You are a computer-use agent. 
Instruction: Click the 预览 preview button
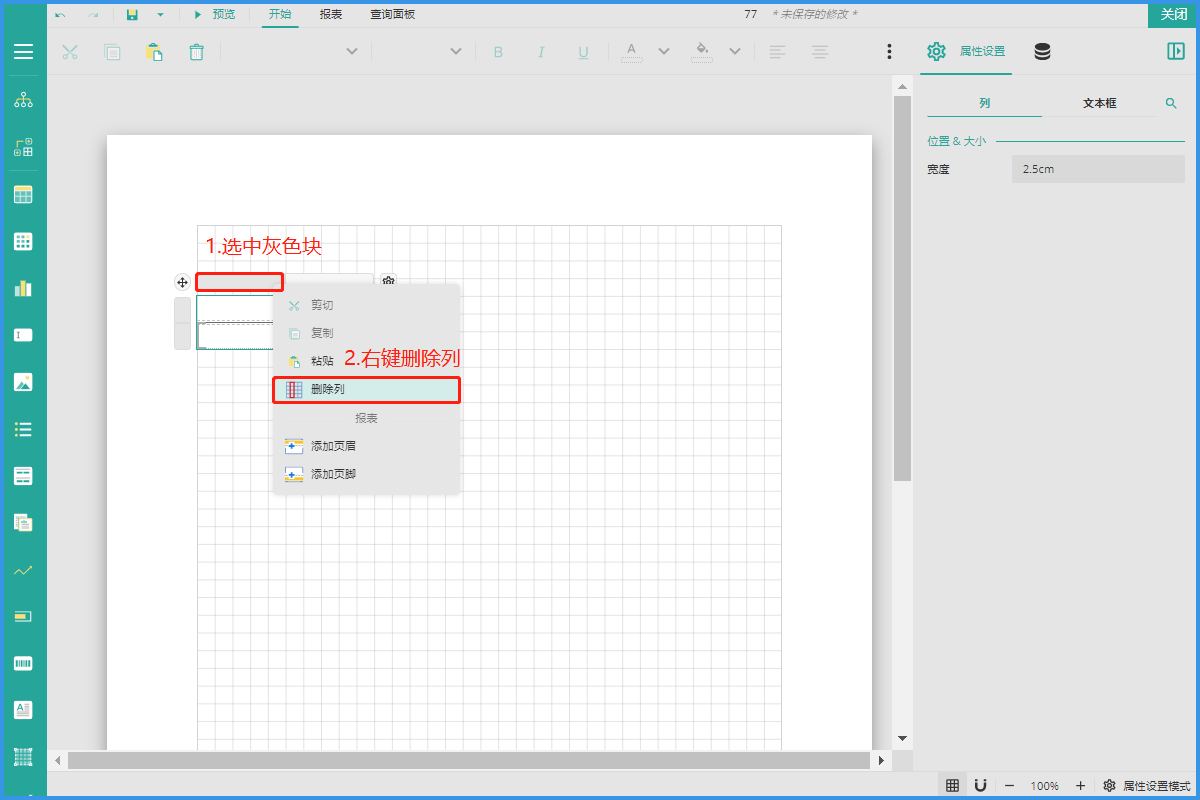coord(214,15)
